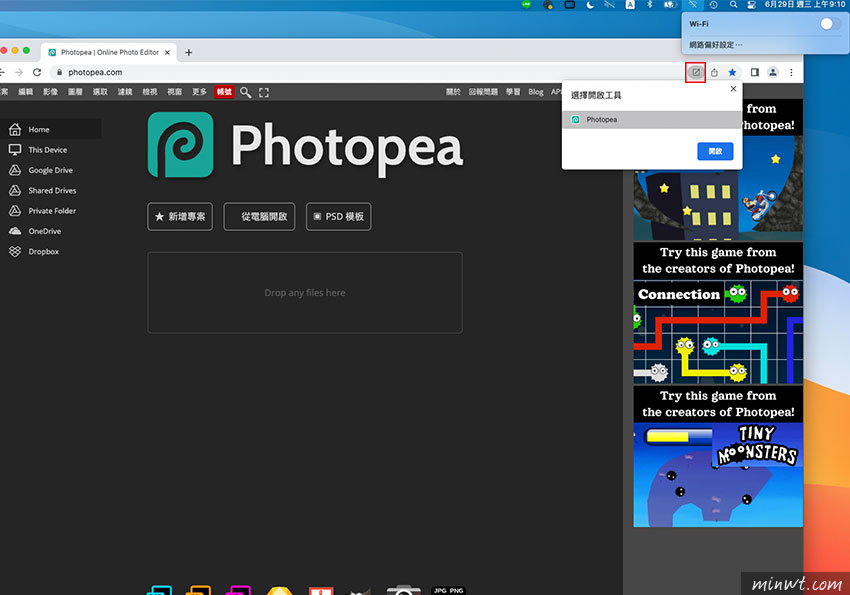The height and width of the screenshot is (595, 850).
Task: Click the blue bookmark star icon
Action: click(732, 72)
